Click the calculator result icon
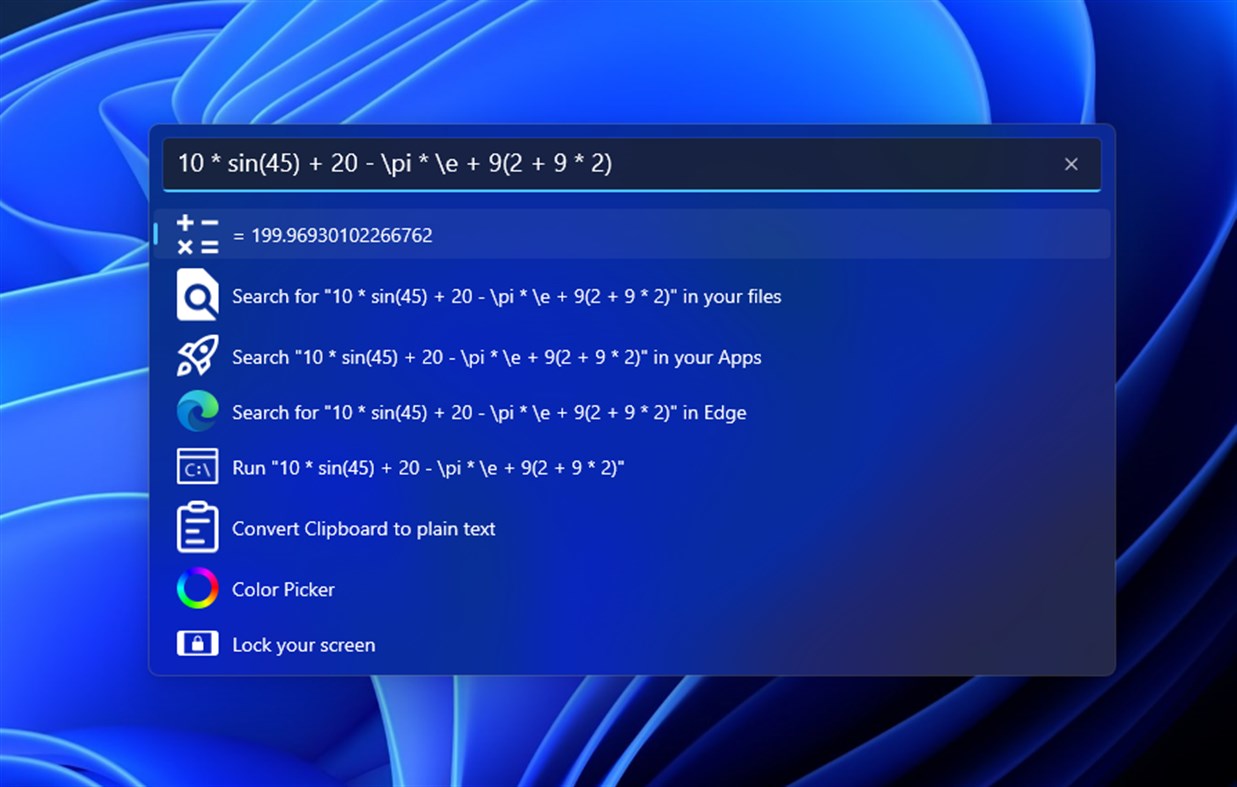 pyautogui.click(x=197, y=235)
